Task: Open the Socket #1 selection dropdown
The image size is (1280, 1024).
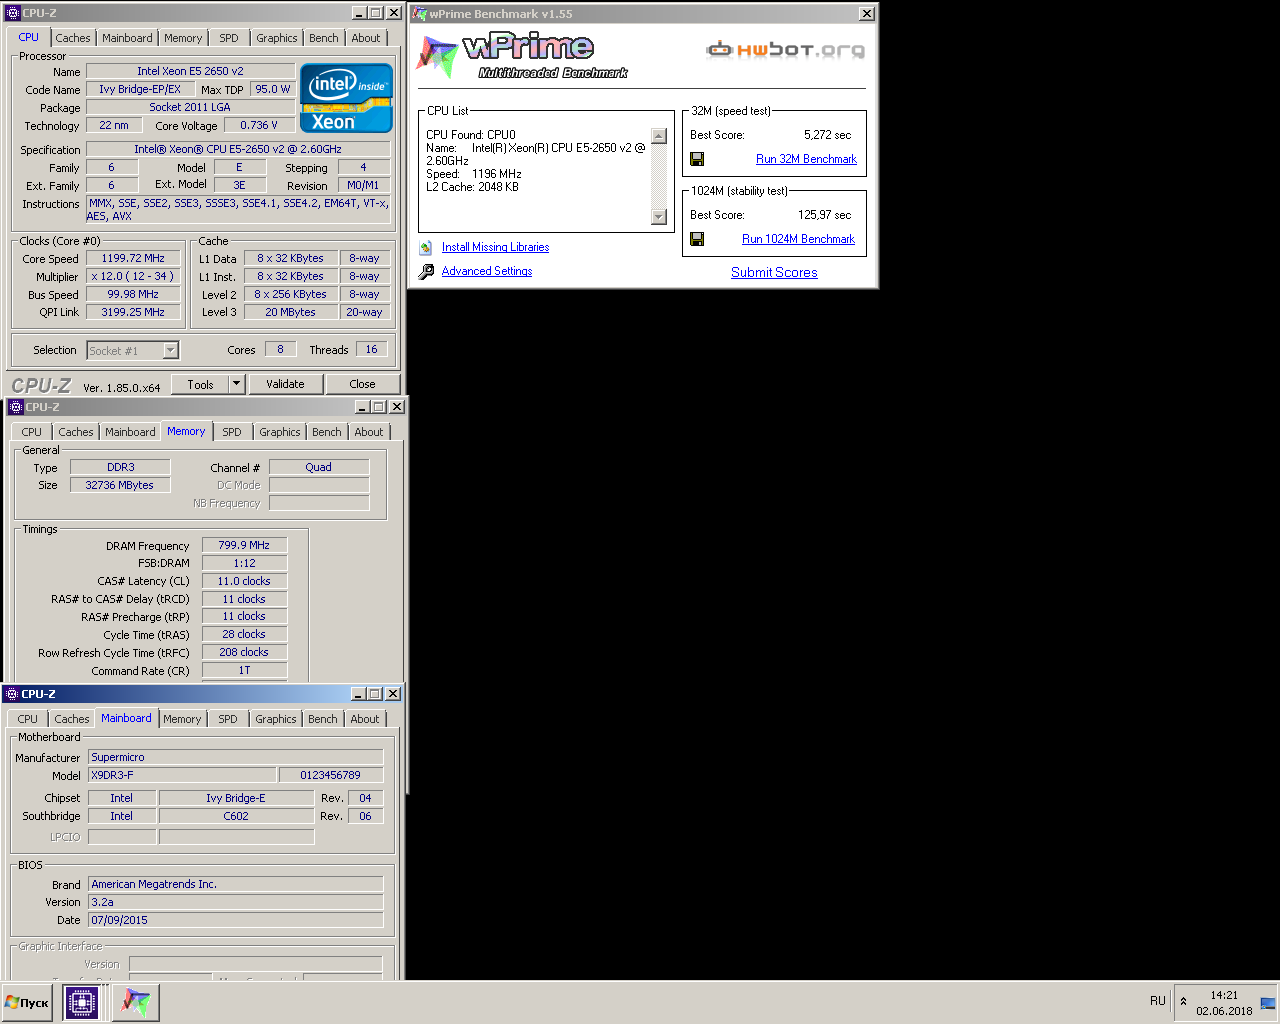Action: tap(171, 350)
